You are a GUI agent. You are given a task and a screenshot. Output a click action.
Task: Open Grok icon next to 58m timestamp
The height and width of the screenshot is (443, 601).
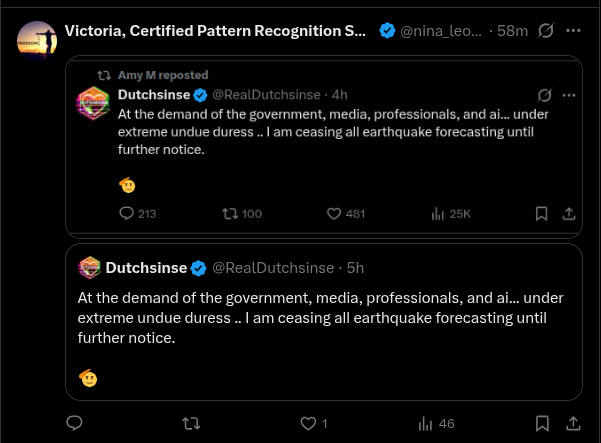(x=545, y=31)
